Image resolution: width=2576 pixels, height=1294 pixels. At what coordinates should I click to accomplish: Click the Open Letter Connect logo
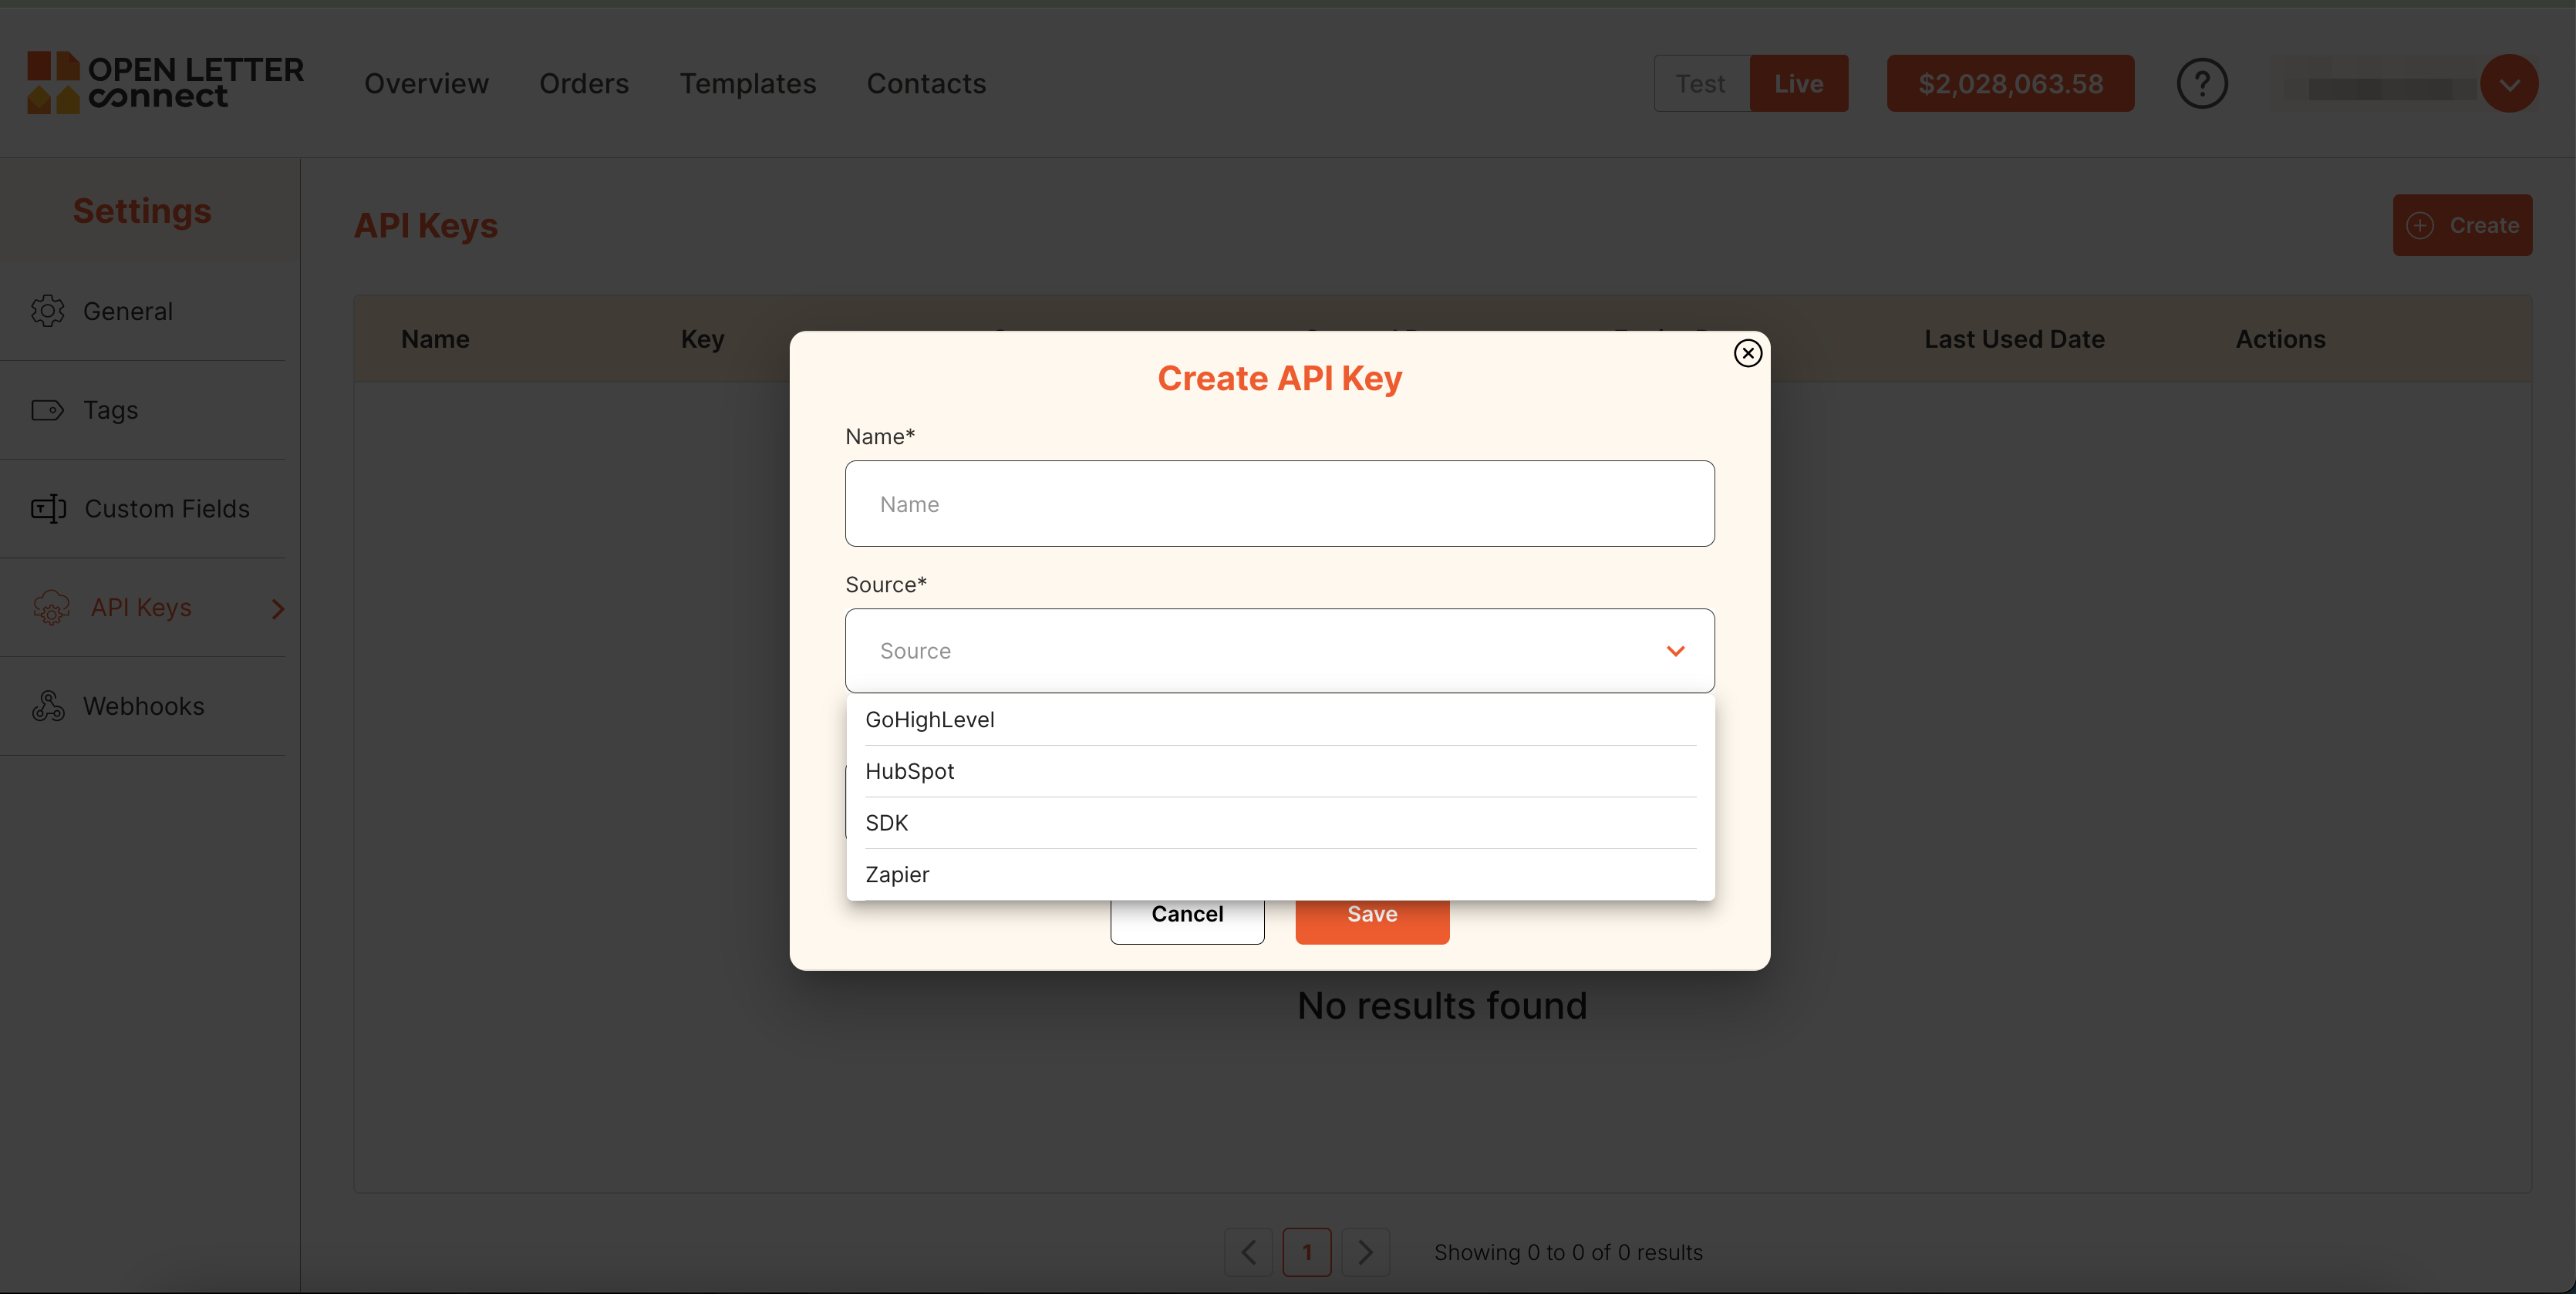[x=165, y=83]
